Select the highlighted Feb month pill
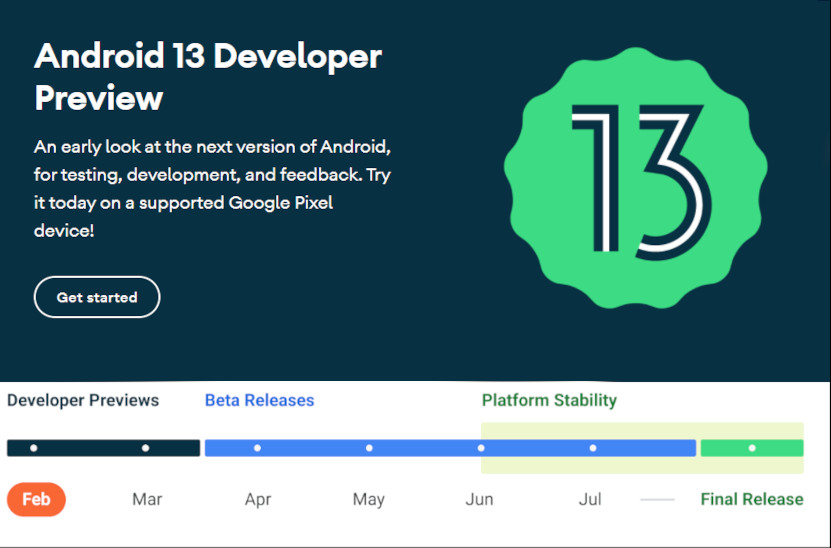The width and height of the screenshot is (831, 548). click(x=37, y=499)
